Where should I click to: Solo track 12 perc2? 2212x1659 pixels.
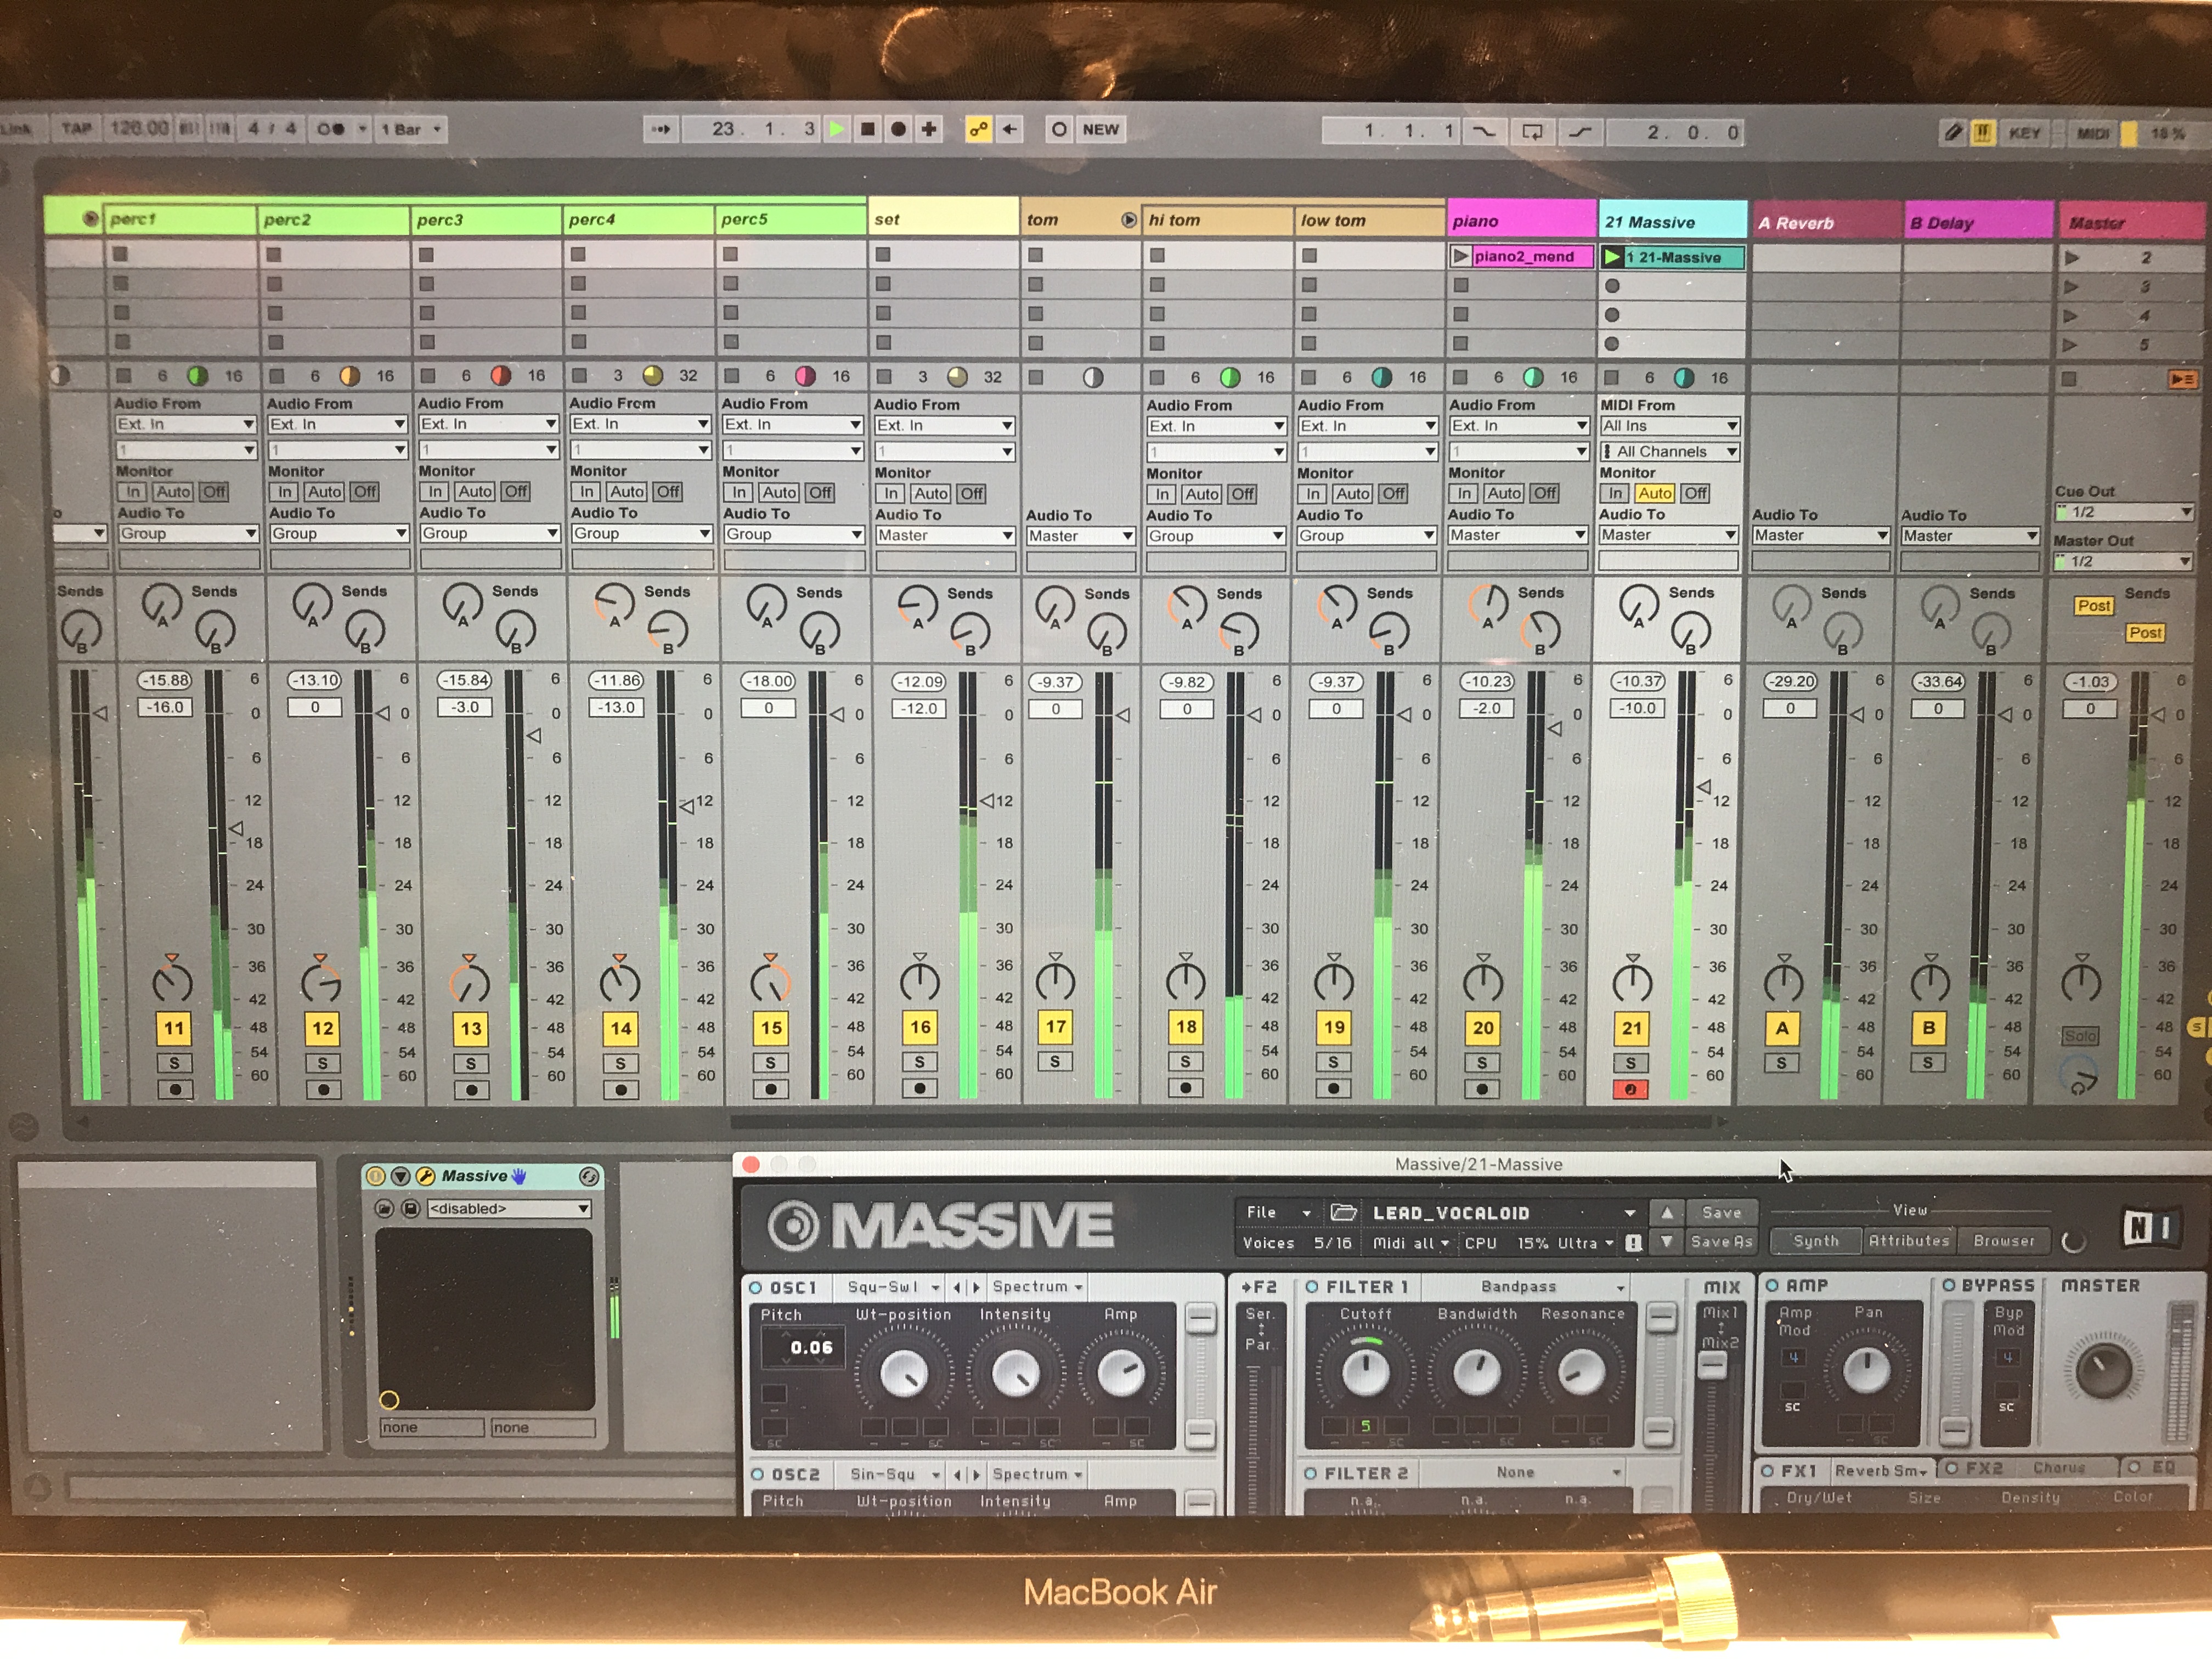coord(322,1063)
